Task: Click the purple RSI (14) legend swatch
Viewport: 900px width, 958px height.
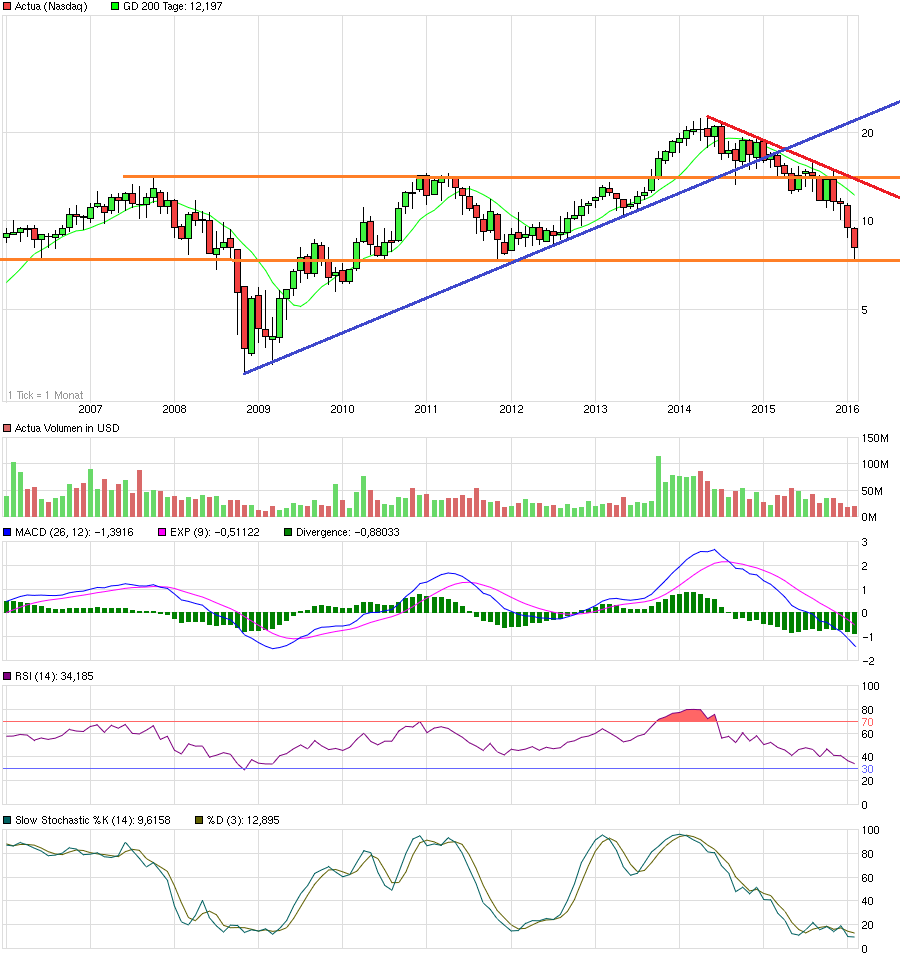Action: point(9,678)
